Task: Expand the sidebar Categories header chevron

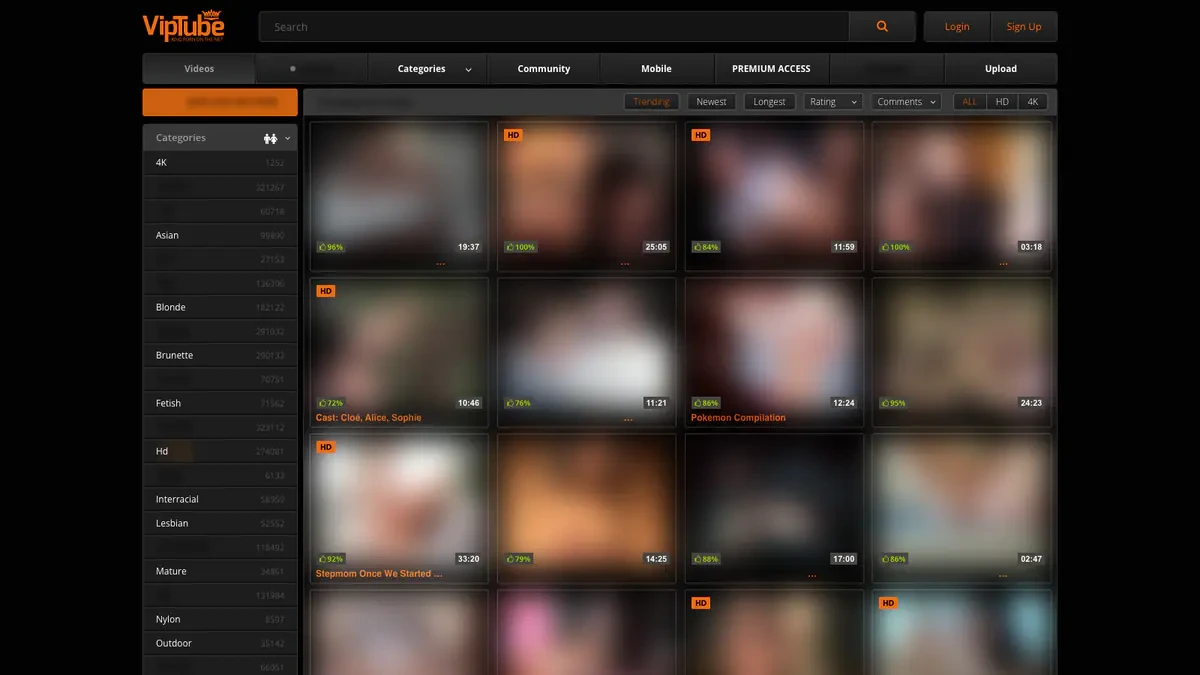Action: pyautogui.click(x=288, y=139)
